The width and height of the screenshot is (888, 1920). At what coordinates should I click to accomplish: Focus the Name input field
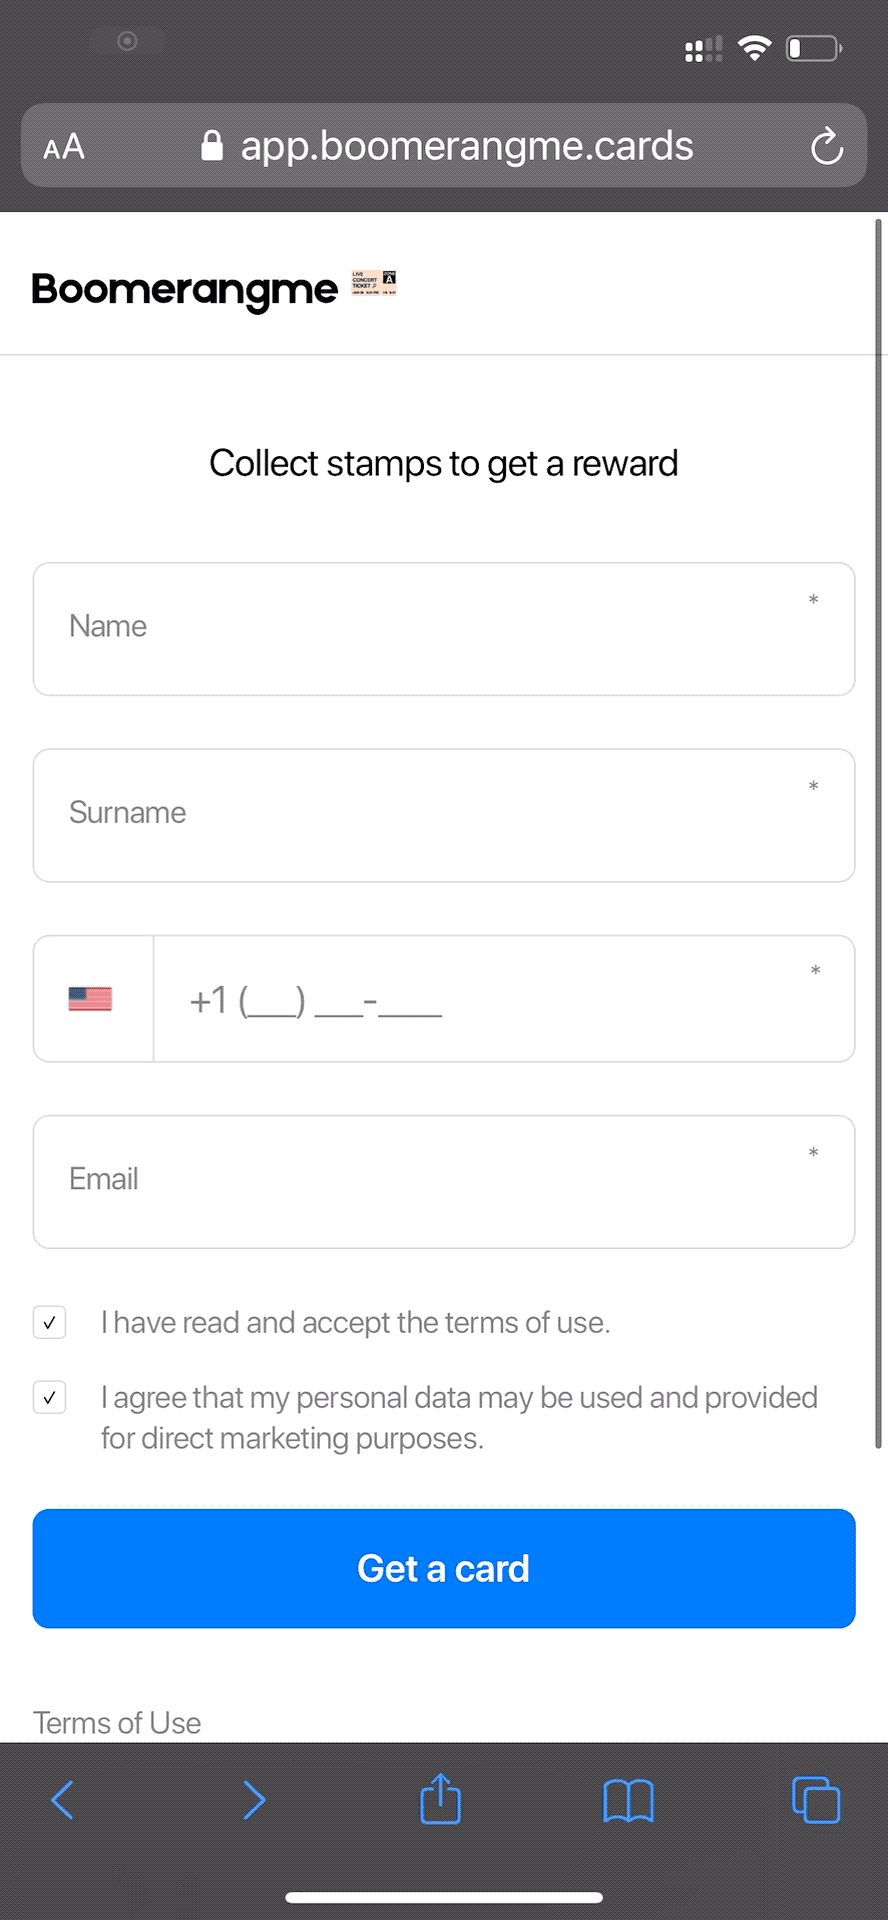[443, 629]
